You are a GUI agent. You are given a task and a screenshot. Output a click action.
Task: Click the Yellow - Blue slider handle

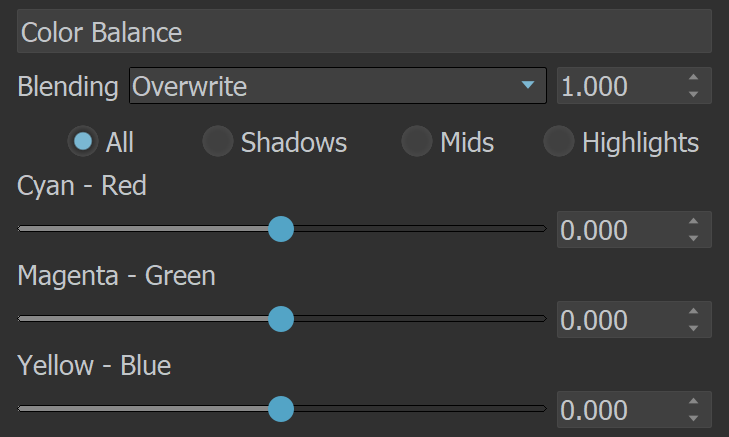pyautogui.click(x=281, y=409)
